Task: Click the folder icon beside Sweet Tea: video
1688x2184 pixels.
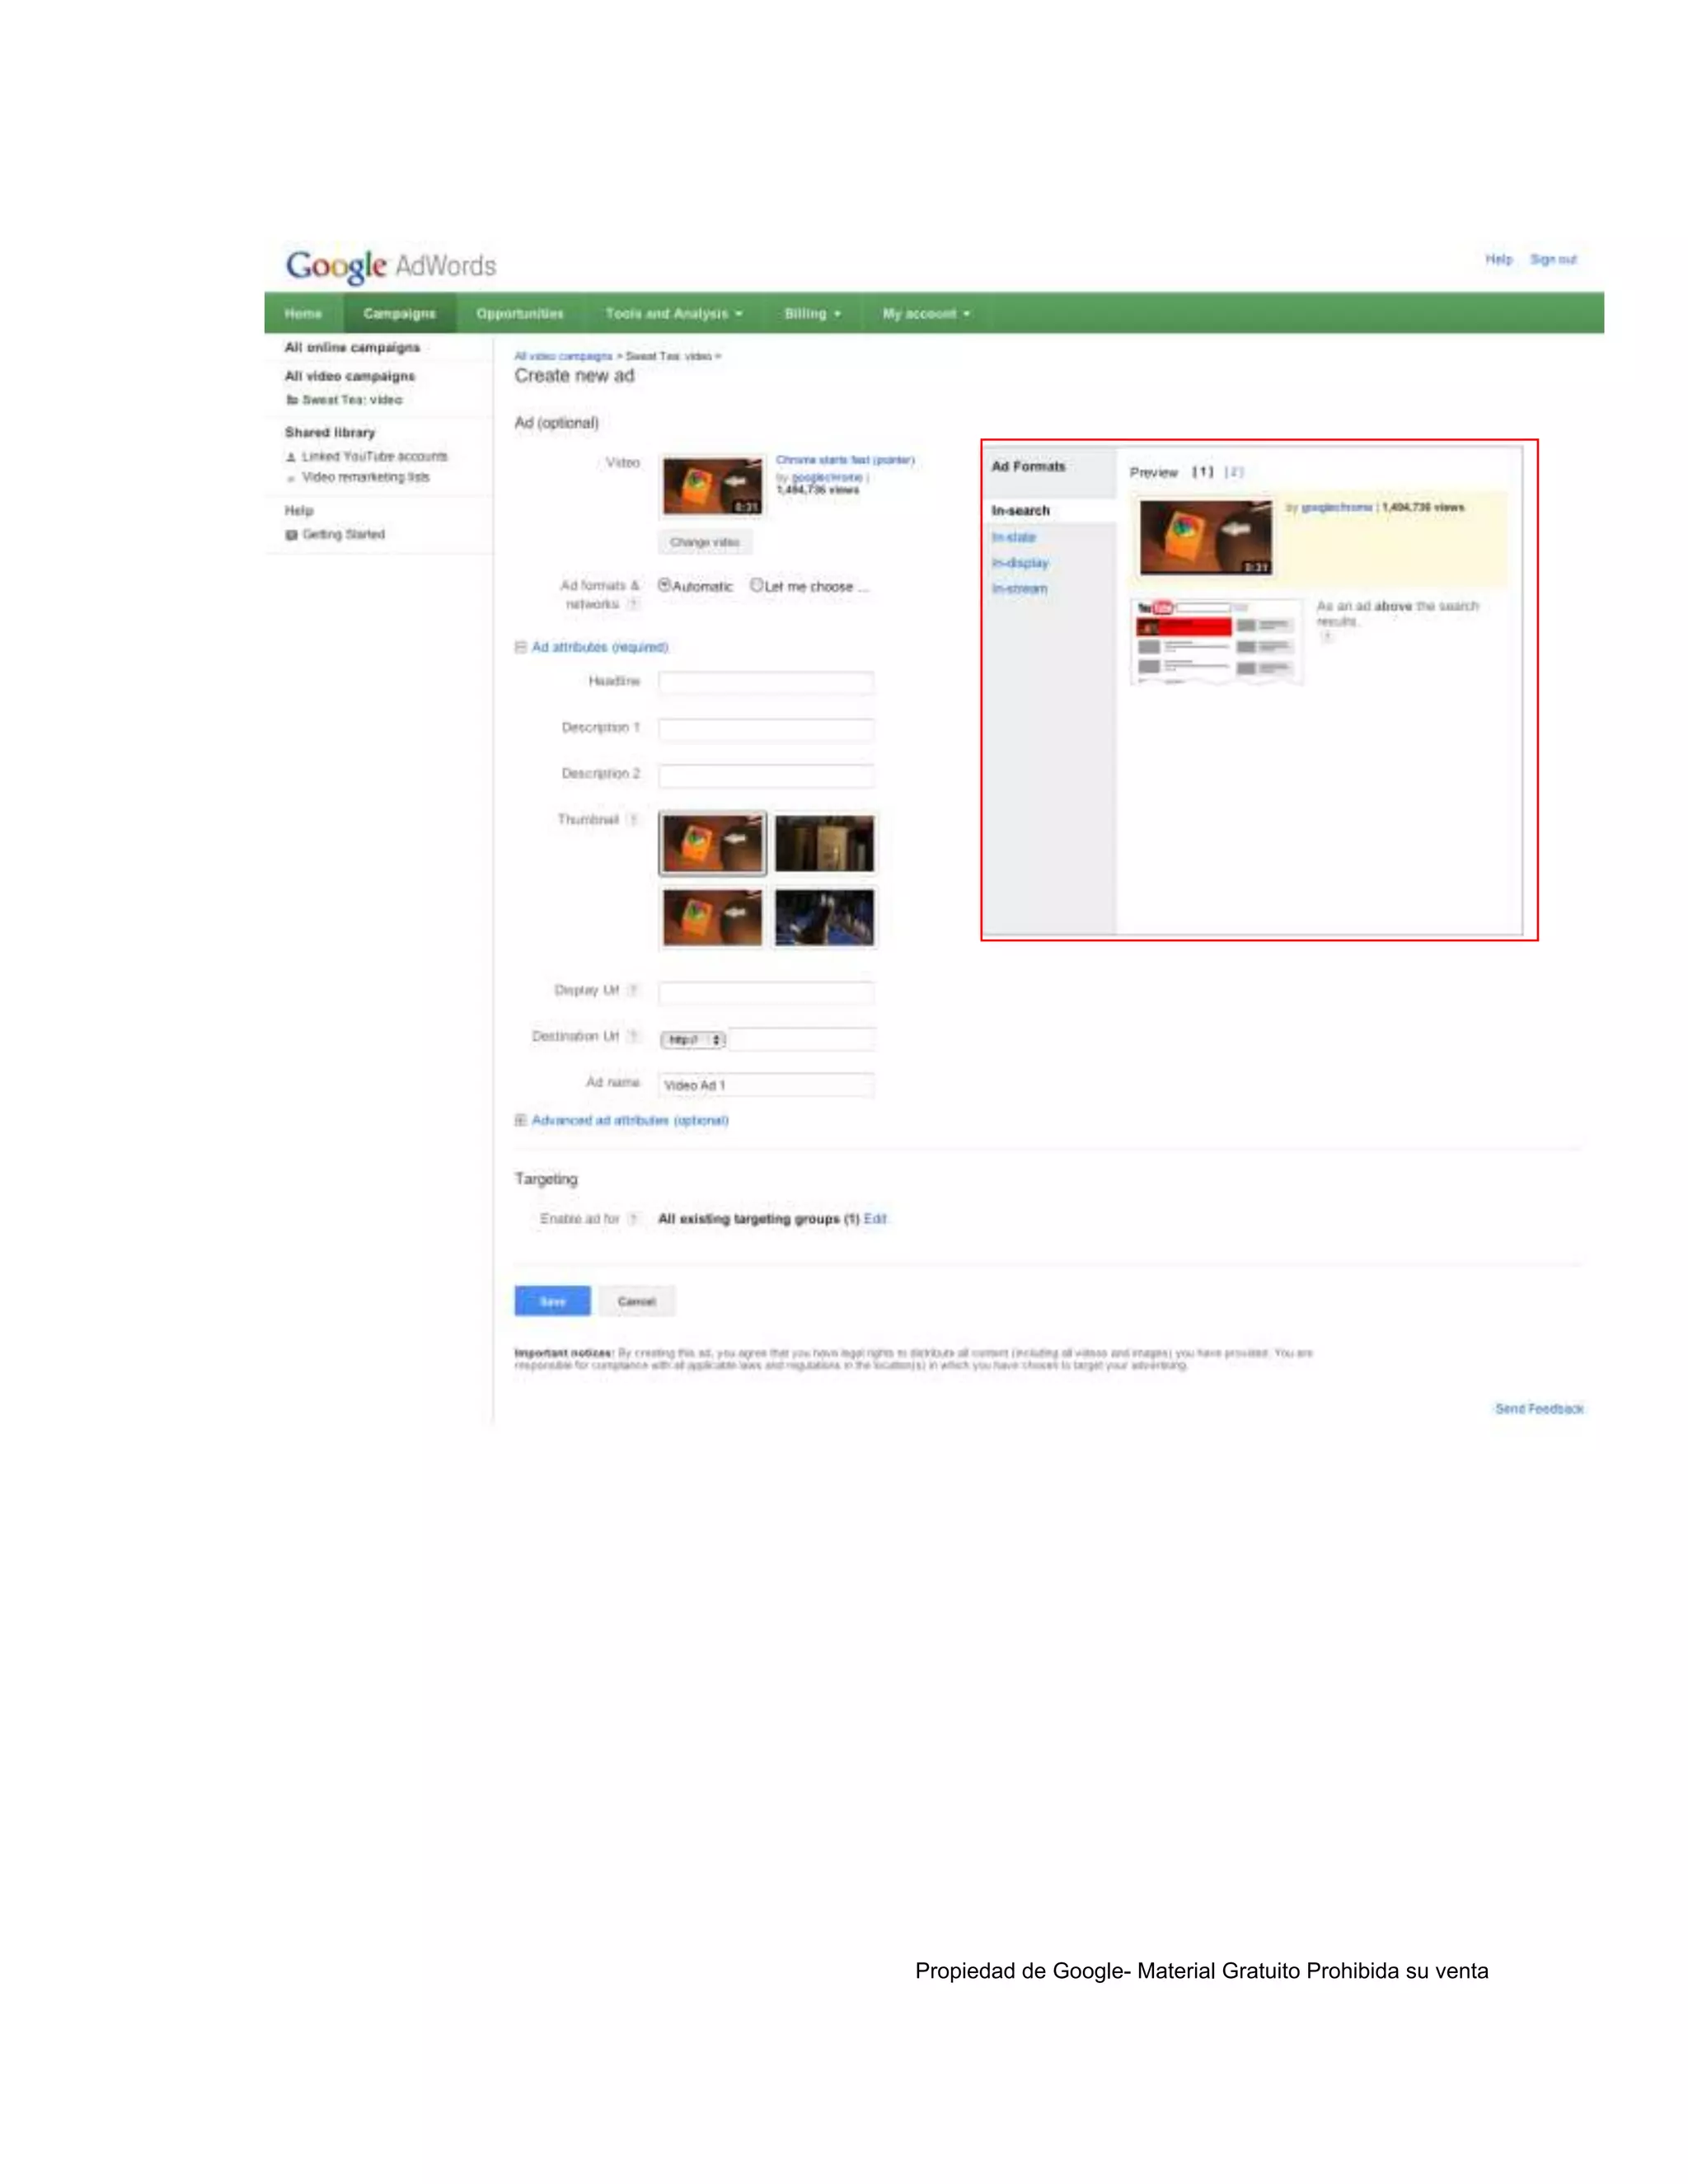Action: (292, 400)
